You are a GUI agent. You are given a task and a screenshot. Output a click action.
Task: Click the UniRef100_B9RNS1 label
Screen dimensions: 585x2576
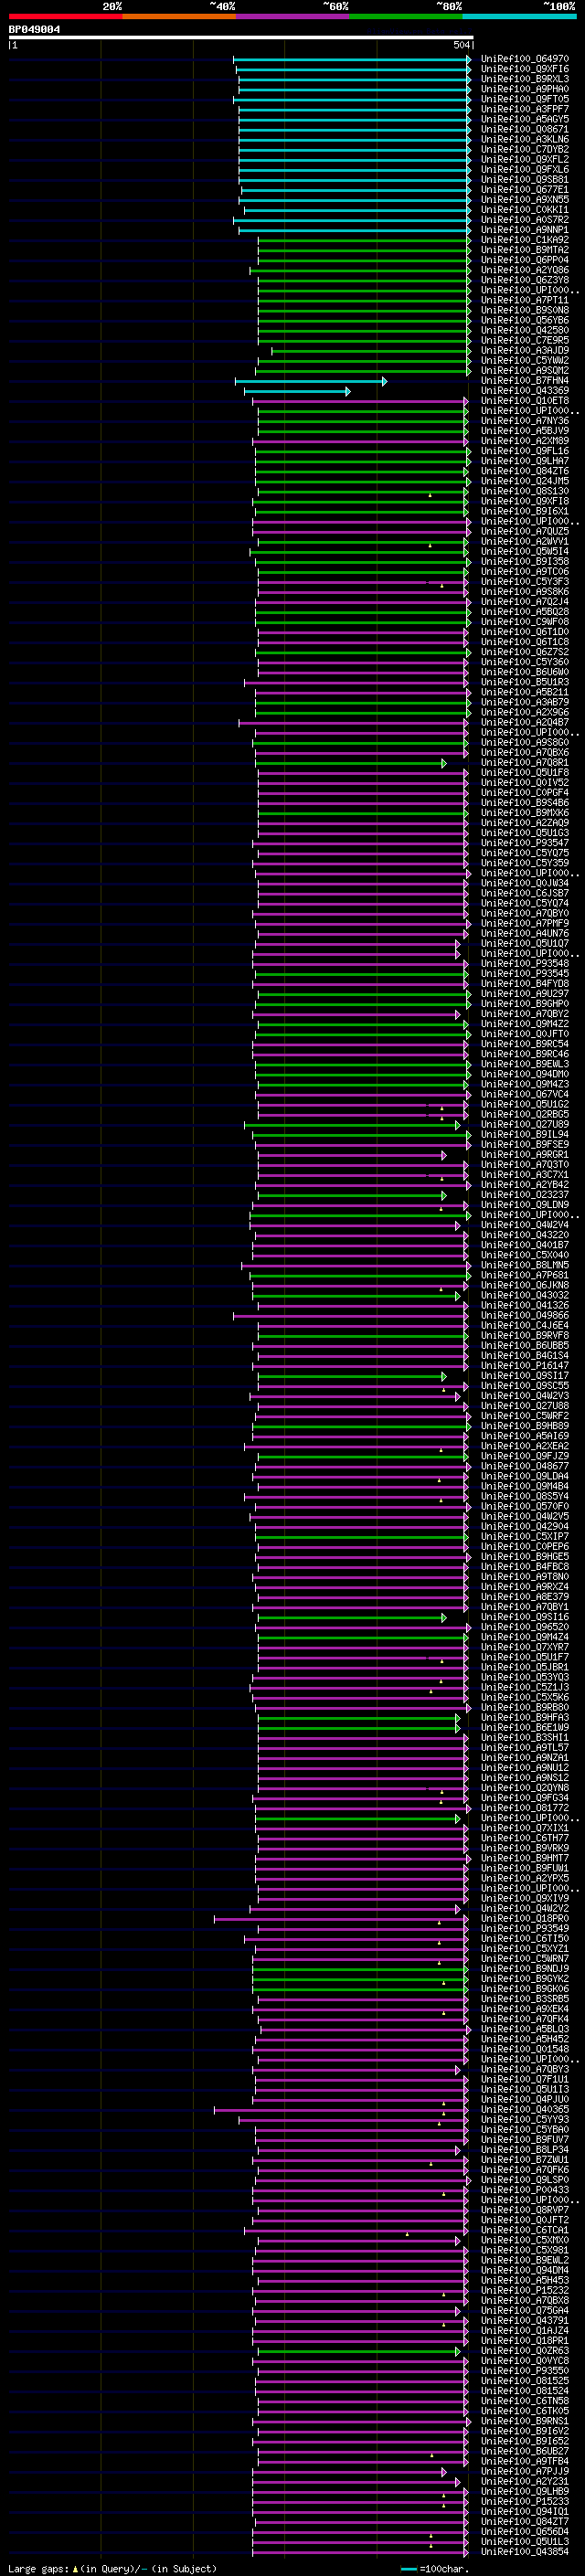[x=525, y=2421]
